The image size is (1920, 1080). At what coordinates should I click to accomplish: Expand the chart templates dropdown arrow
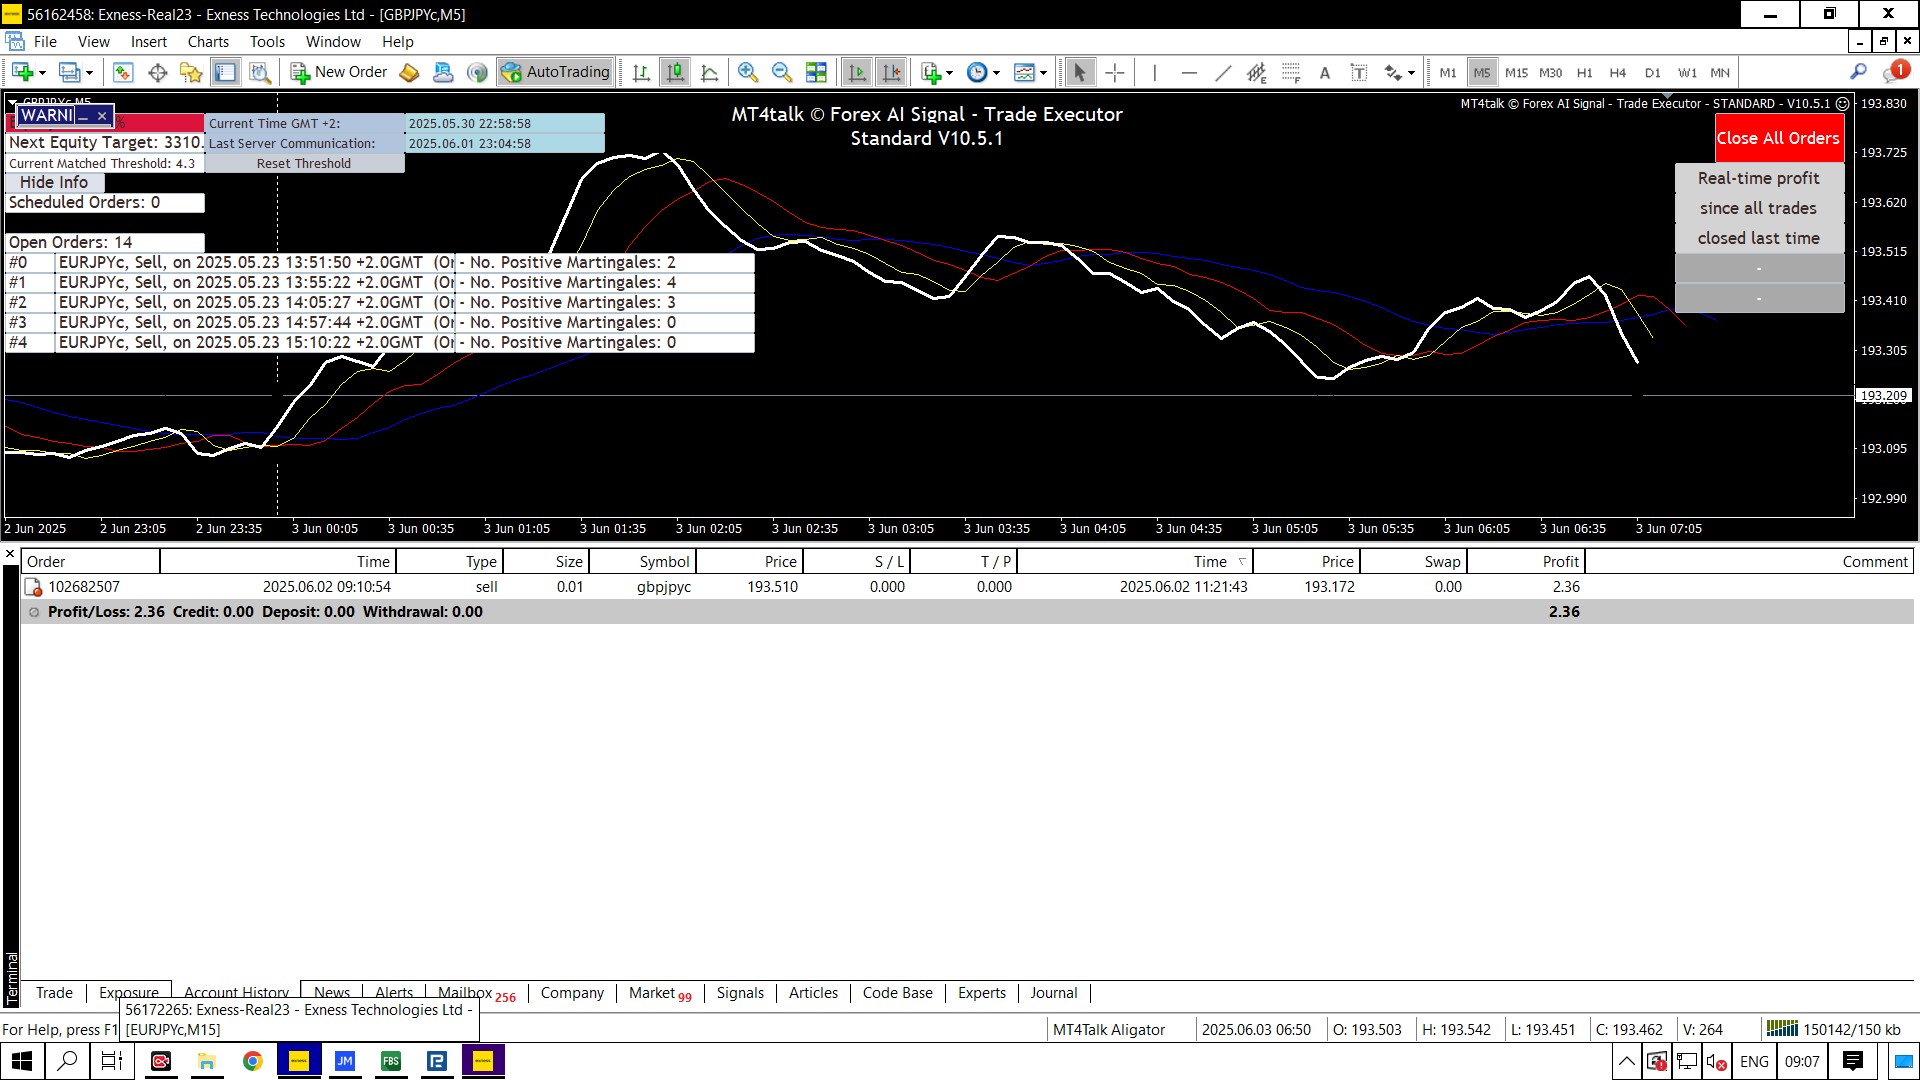[1043, 73]
